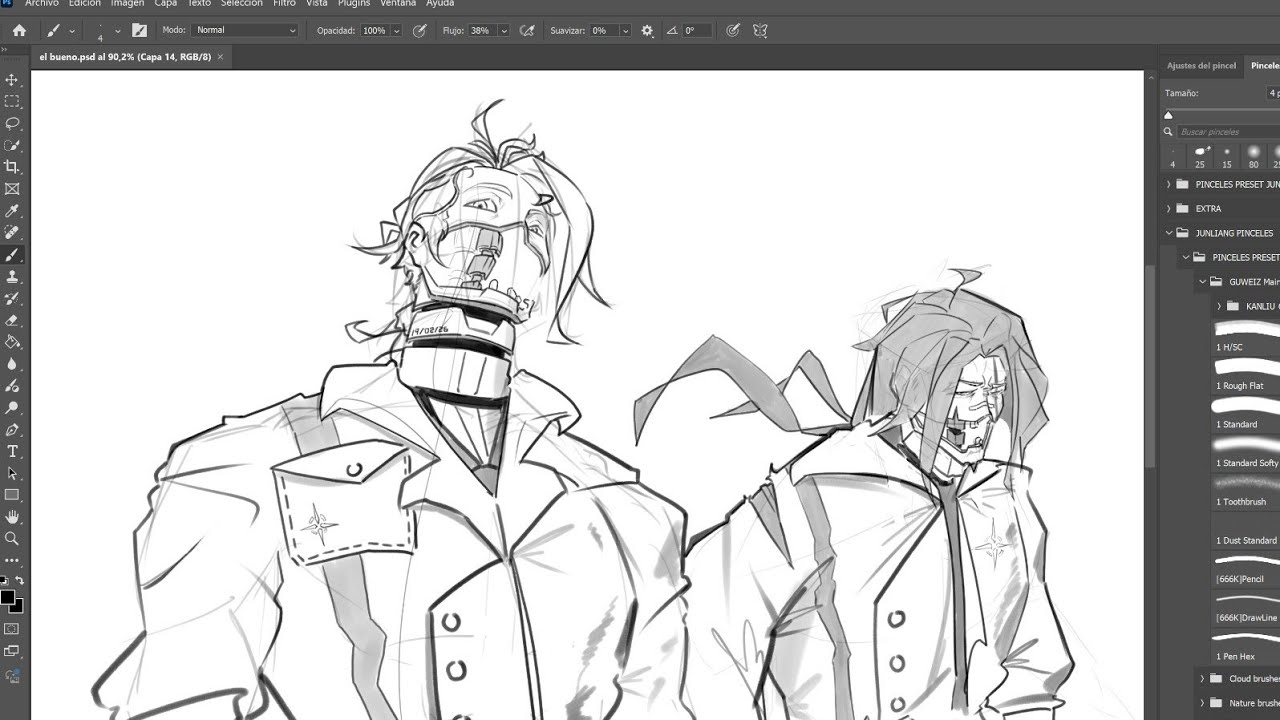The image size is (1280, 720).
Task: Expand the Cloud brushes folder
Action: (x=1202, y=678)
